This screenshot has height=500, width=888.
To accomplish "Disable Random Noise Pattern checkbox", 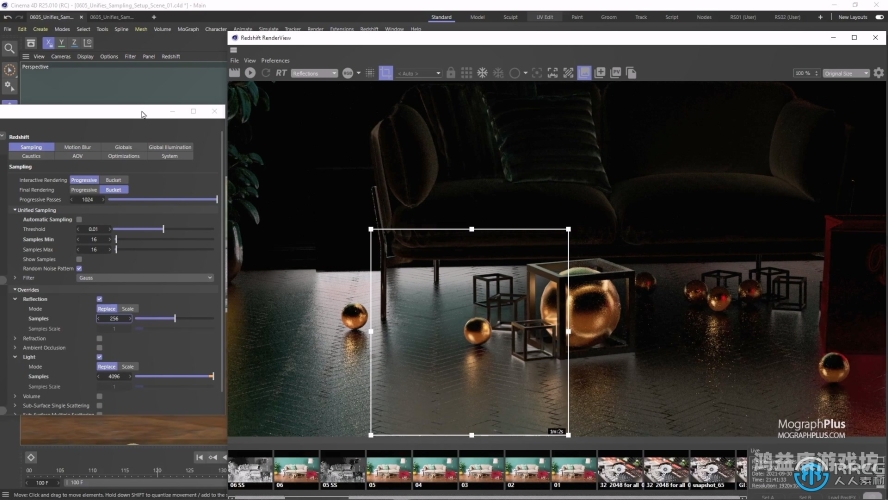I will point(79,268).
